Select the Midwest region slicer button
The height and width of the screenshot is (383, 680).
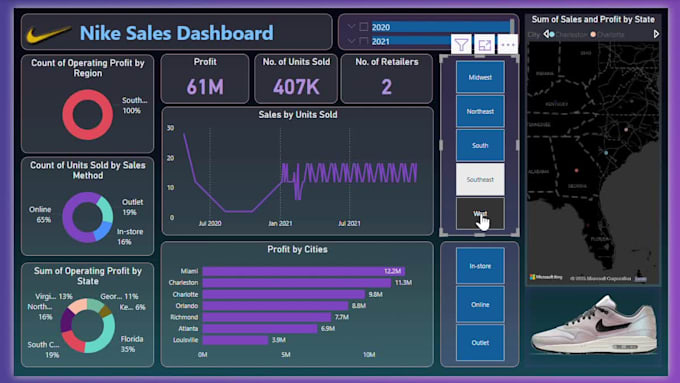click(x=480, y=77)
